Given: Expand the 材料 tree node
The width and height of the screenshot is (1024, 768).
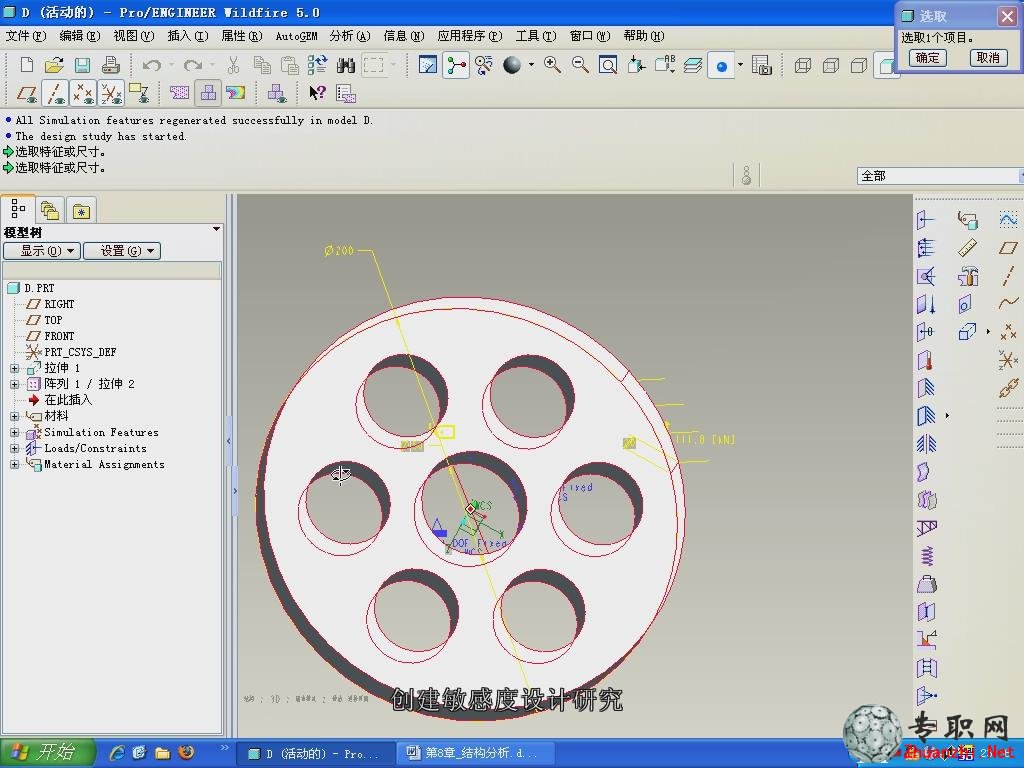Looking at the screenshot, I should tap(15, 416).
